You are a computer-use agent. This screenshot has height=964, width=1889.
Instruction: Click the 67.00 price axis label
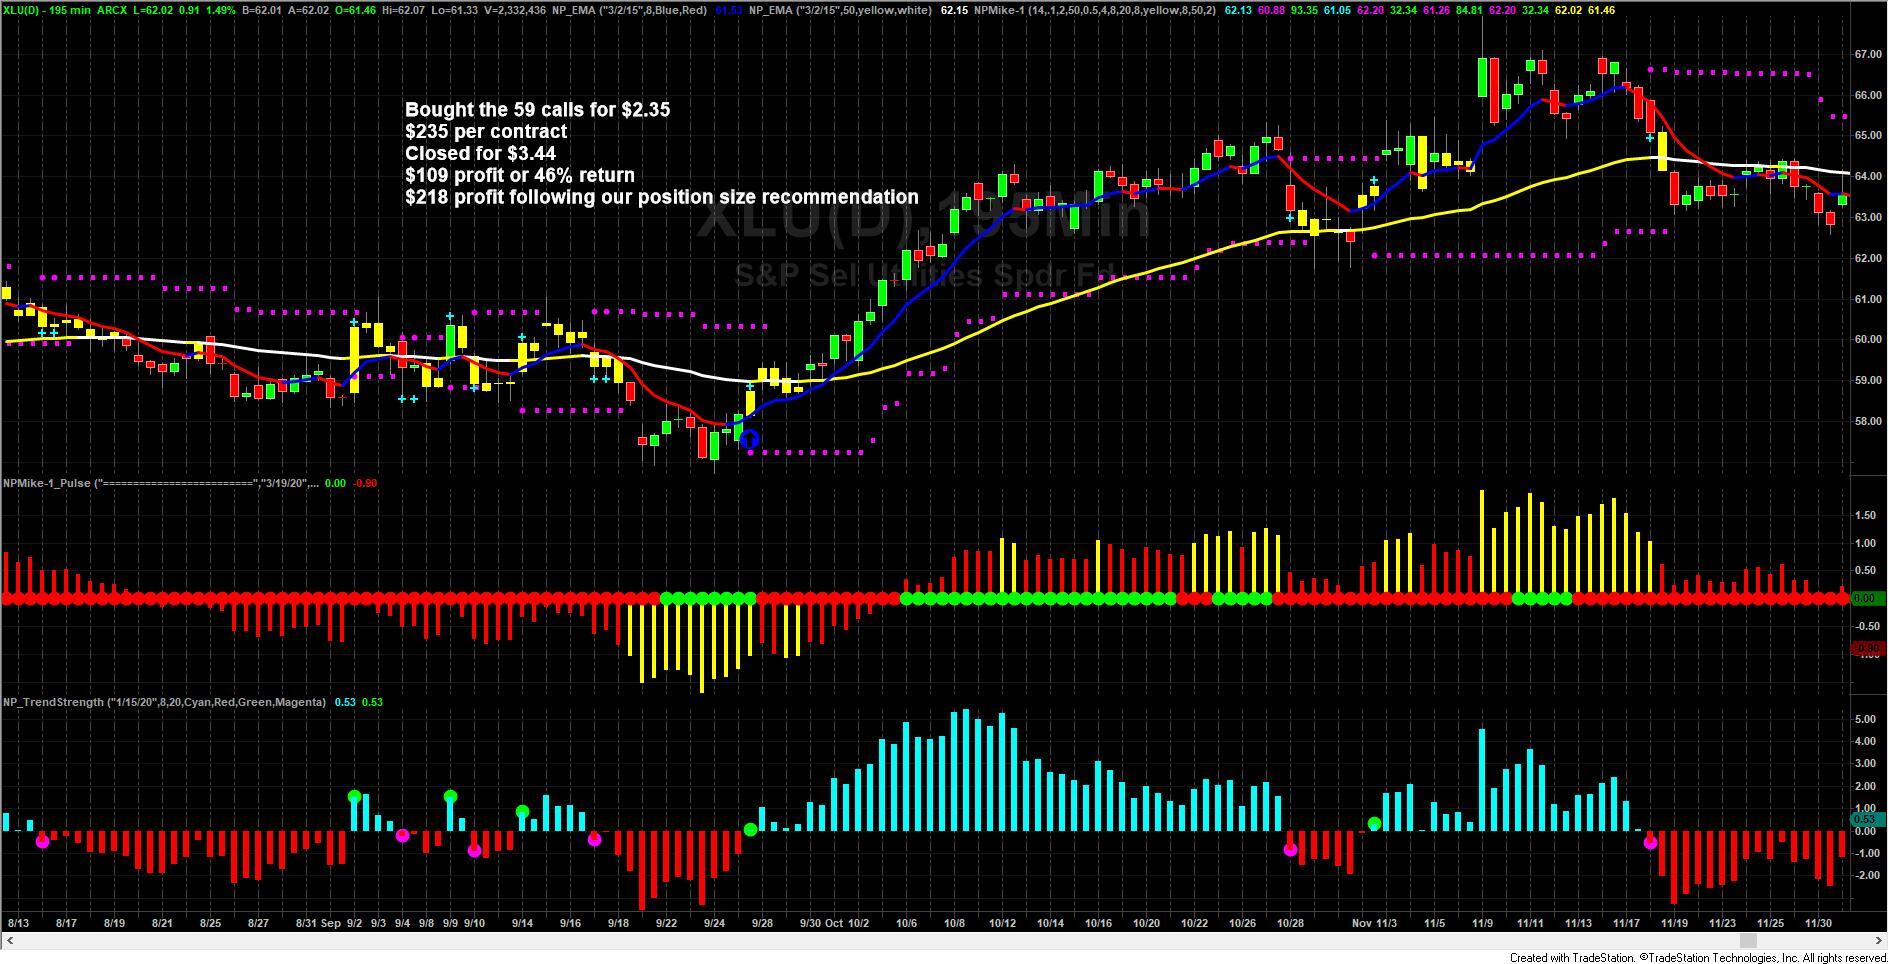click(x=1866, y=54)
